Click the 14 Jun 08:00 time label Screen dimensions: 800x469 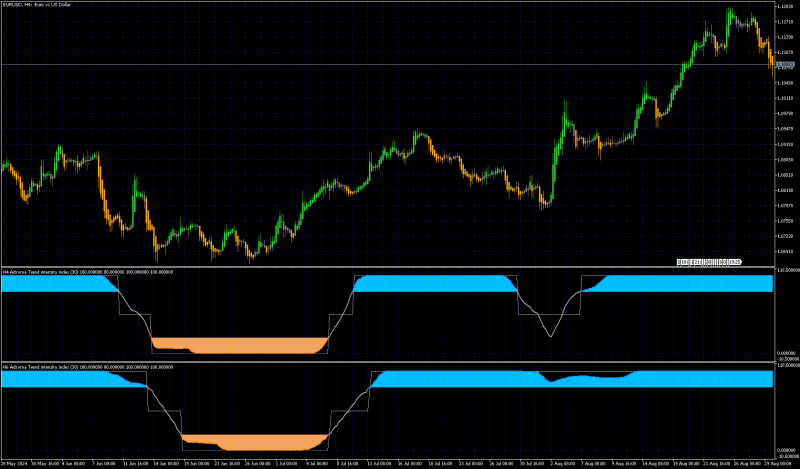(166, 463)
